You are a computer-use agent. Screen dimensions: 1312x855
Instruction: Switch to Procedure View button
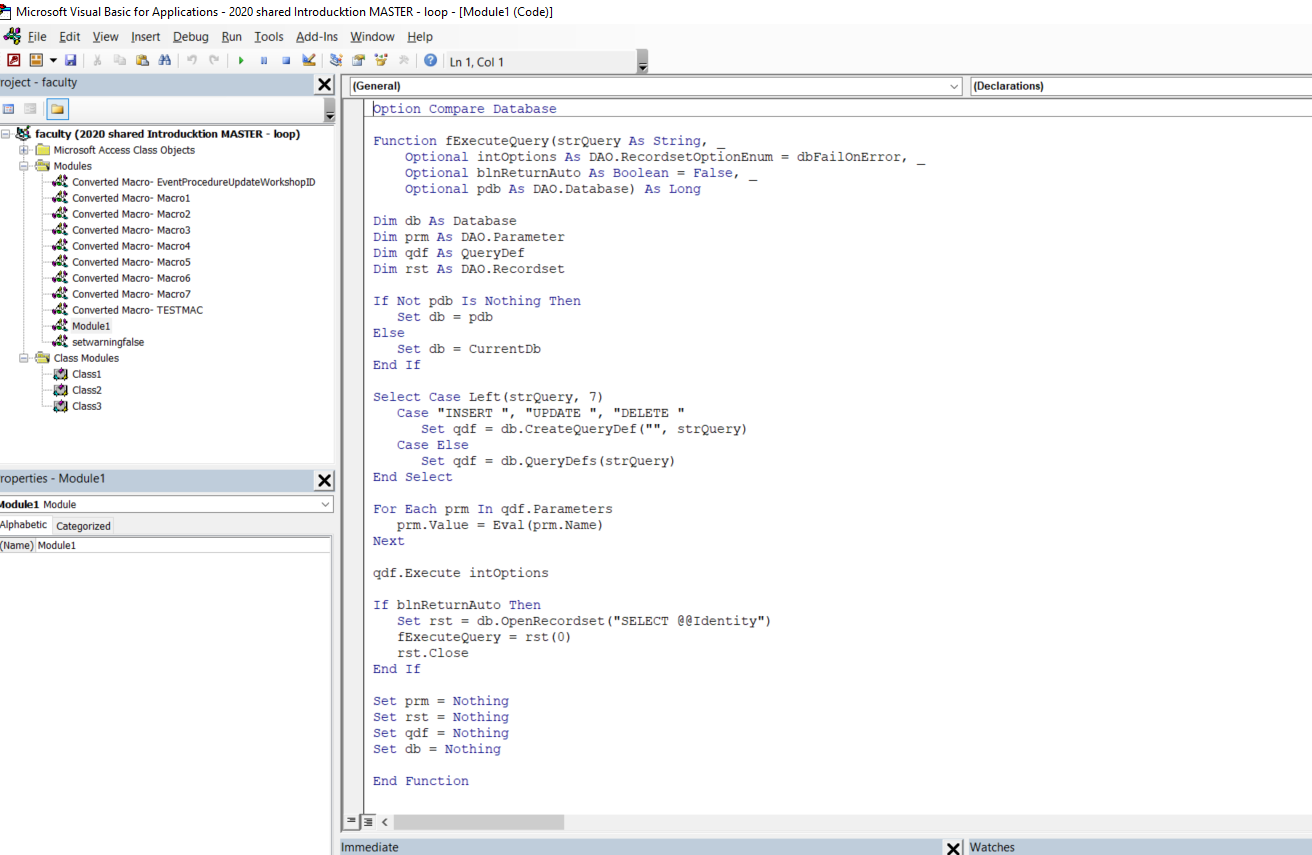pyautogui.click(x=351, y=821)
